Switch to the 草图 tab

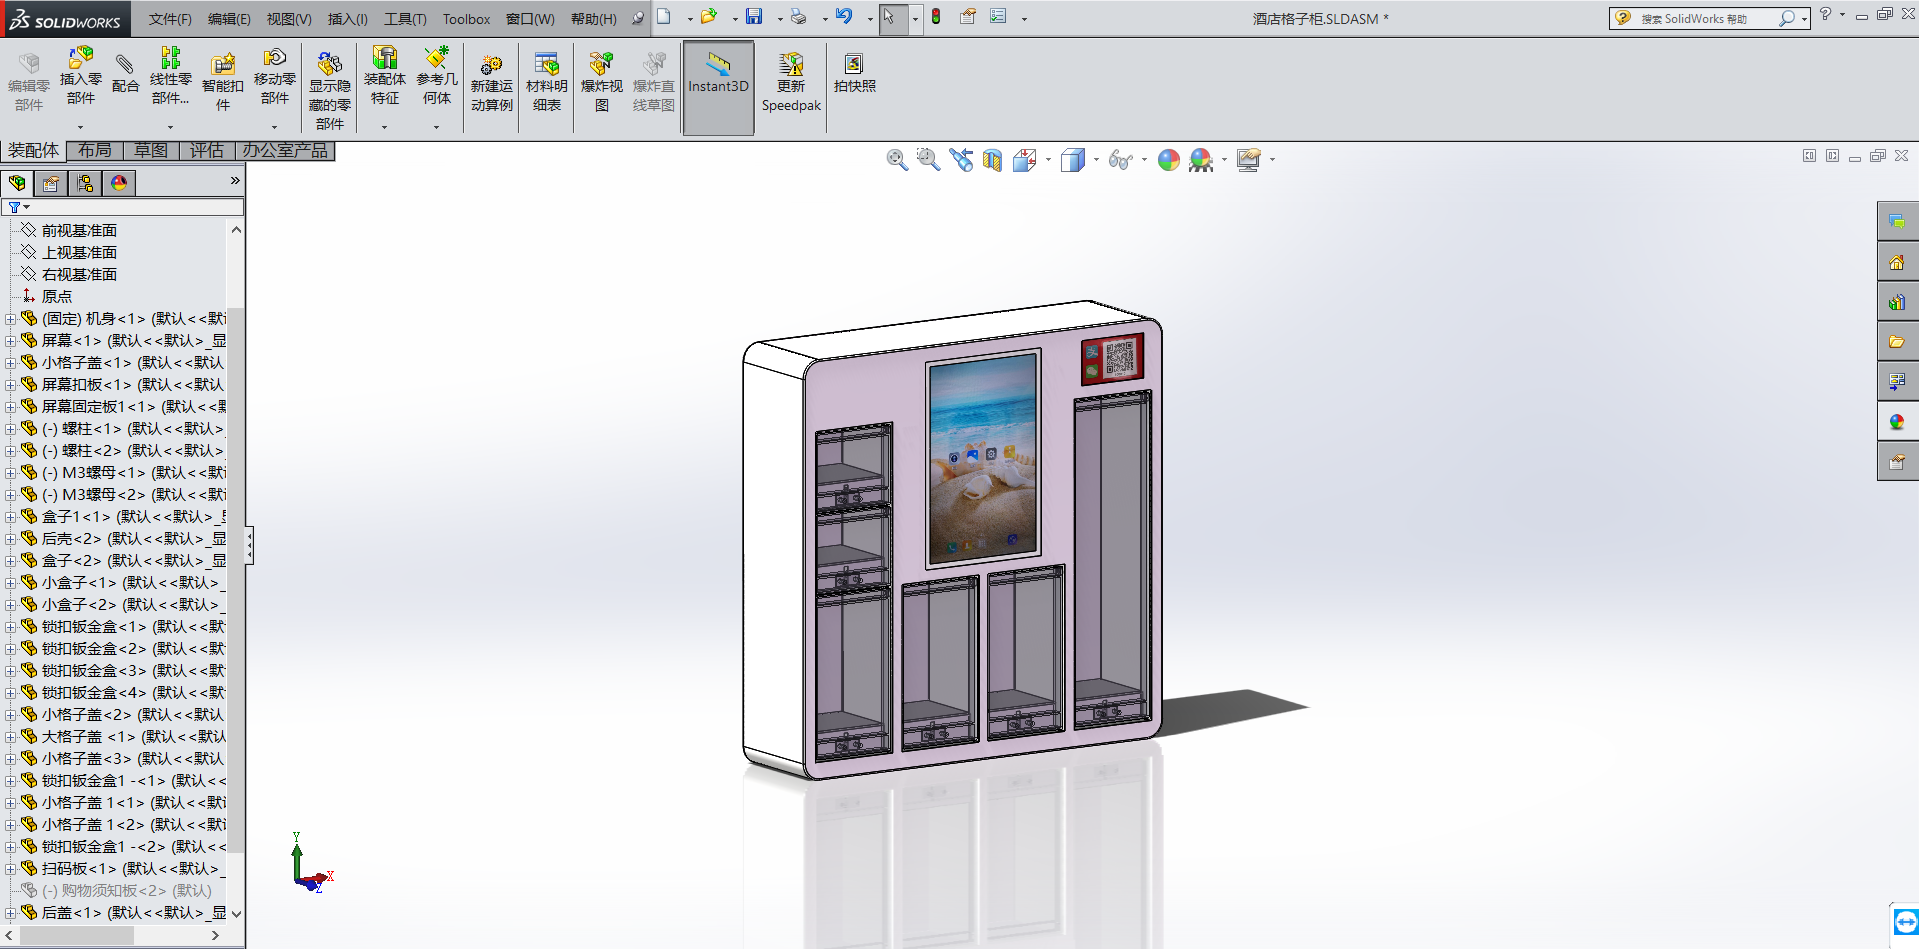click(151, 151)
